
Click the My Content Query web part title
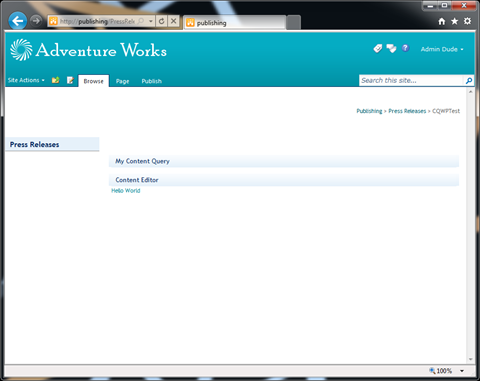point(142,161)
